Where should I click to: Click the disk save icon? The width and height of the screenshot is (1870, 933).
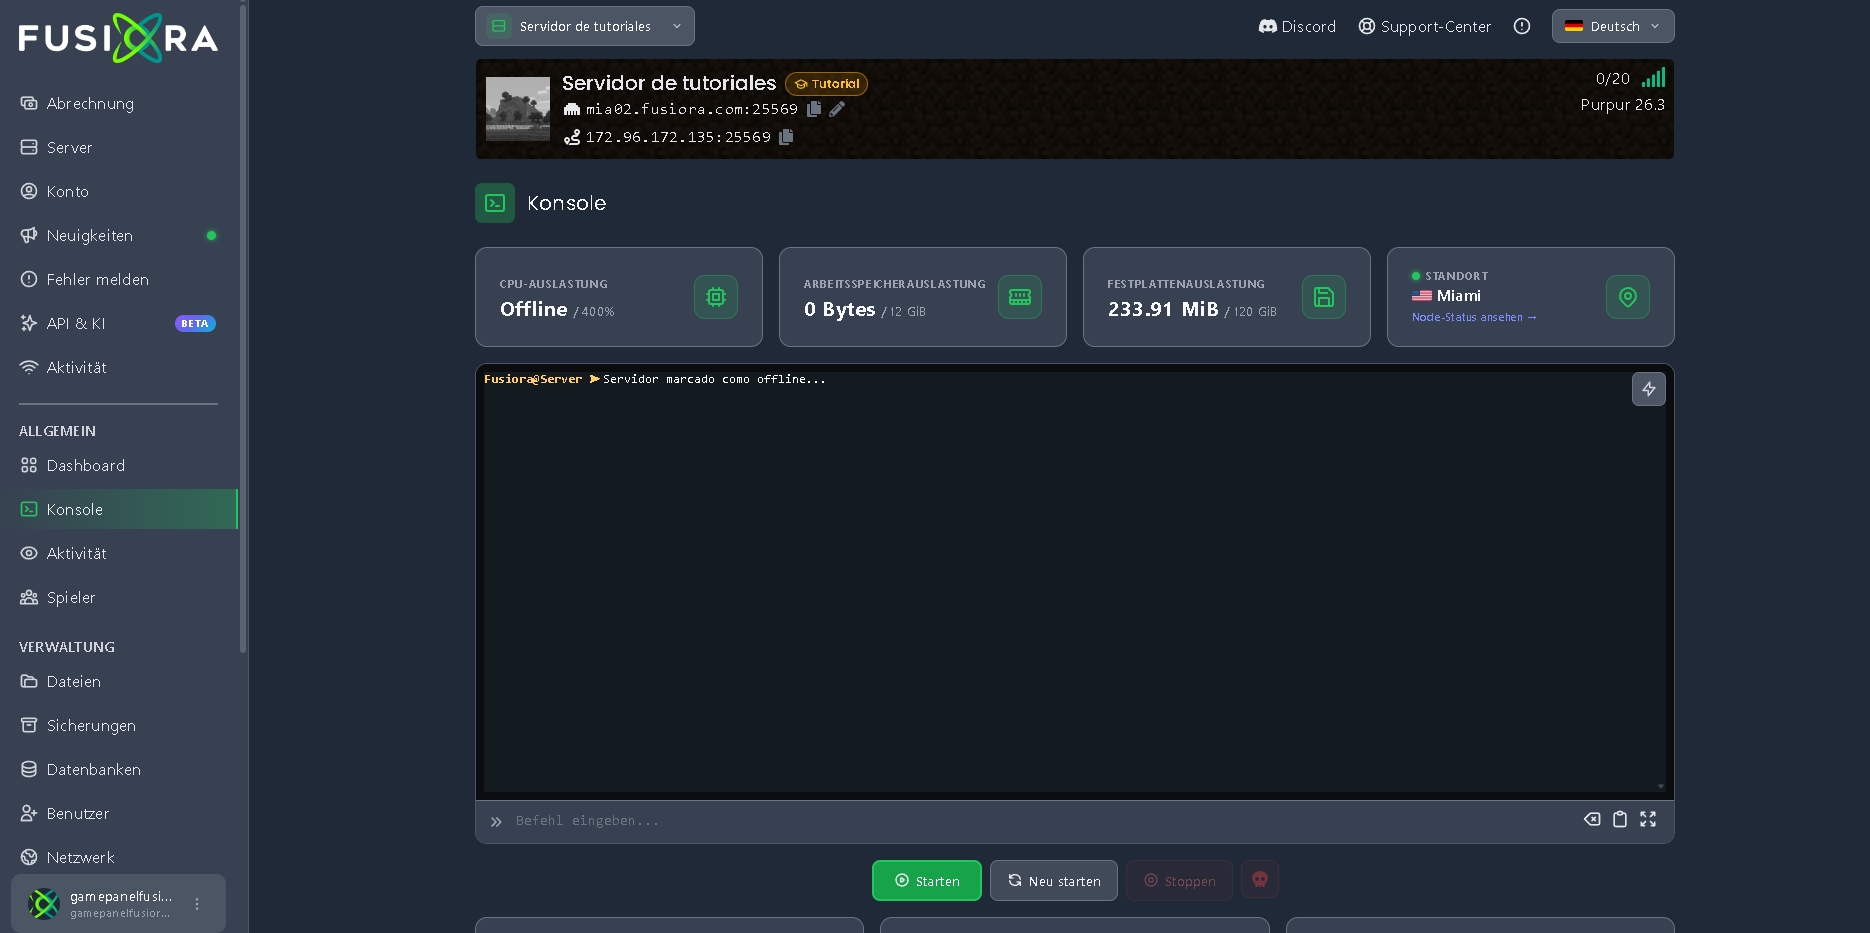point(1324,297)
